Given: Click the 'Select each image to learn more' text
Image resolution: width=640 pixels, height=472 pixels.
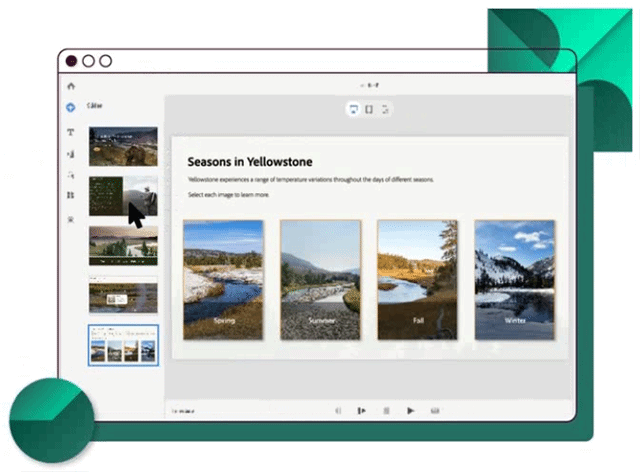Looking at the screenshot, I should (x=228, y=195).
